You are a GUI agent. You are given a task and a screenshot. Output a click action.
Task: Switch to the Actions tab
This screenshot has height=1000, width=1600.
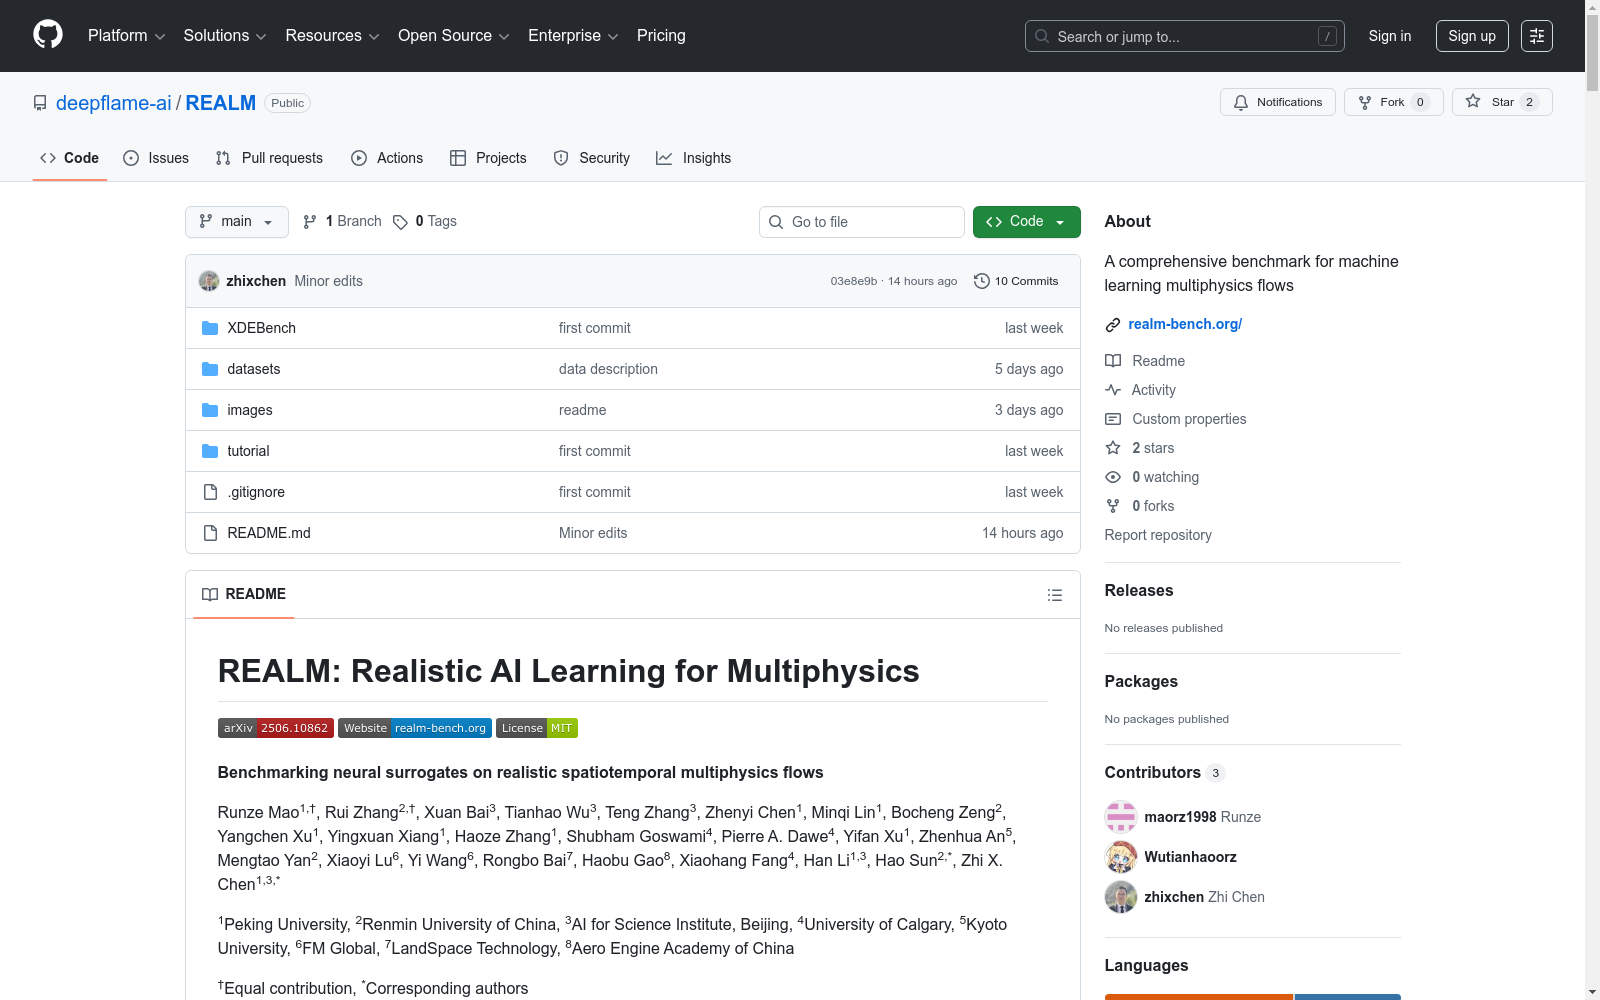[387, 158]
